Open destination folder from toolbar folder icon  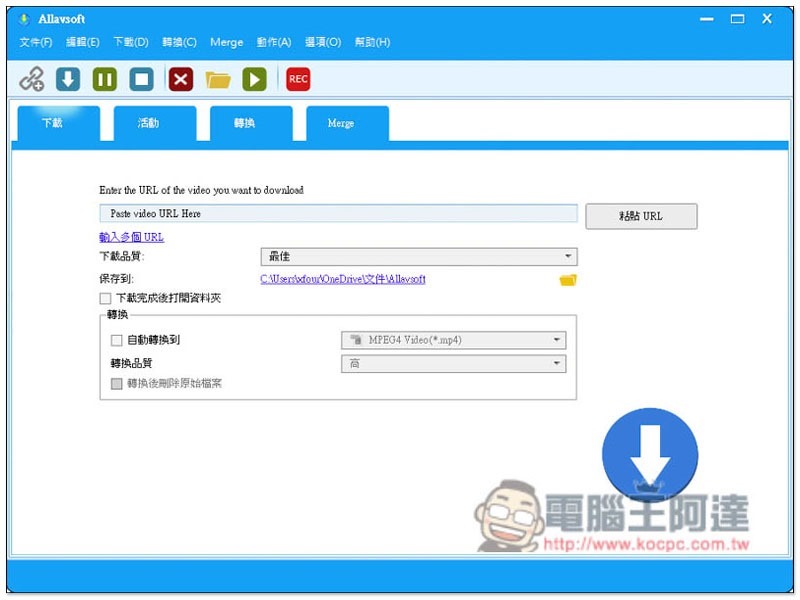tap(218, 80)
